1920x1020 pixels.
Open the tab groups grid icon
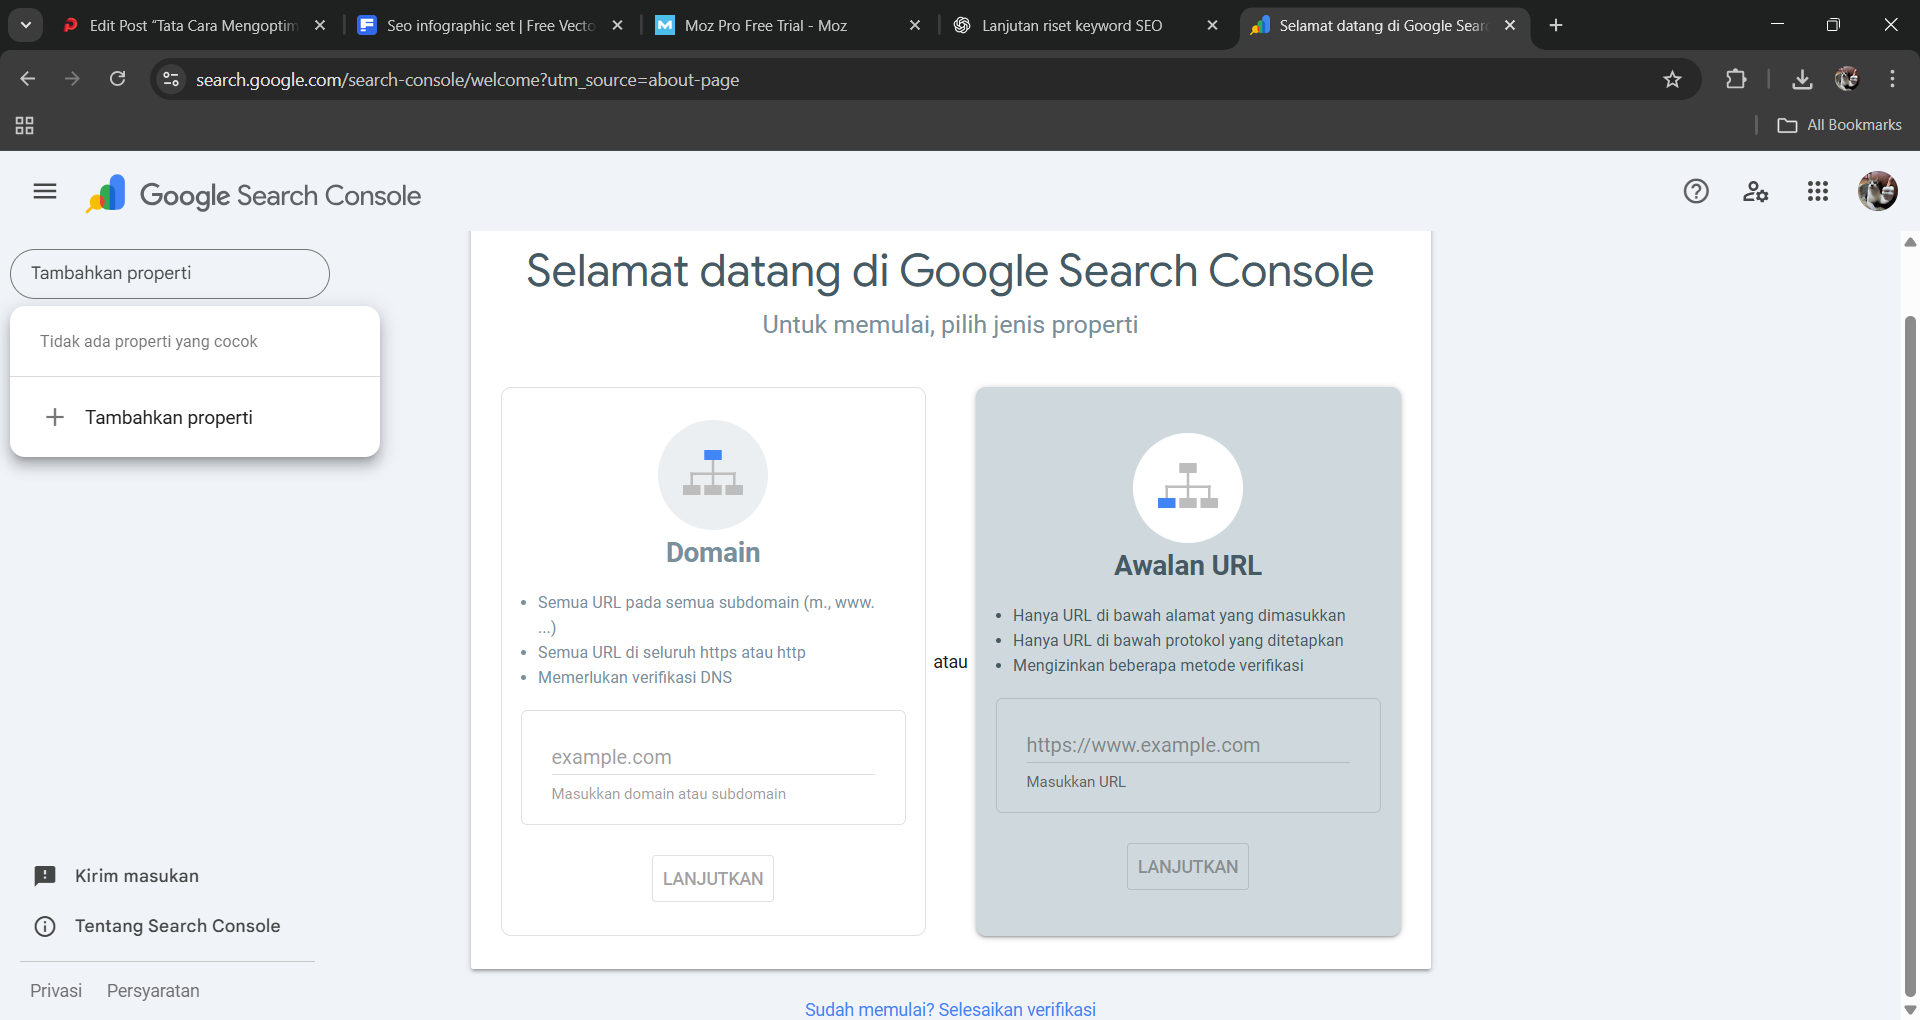[25, 125]
